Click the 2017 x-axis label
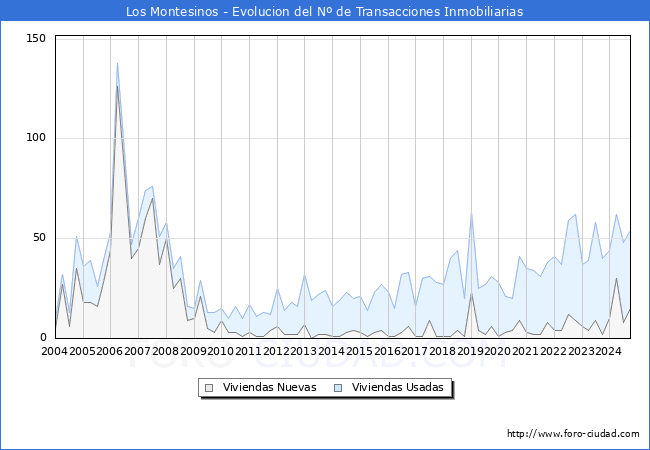 (415, 351)
